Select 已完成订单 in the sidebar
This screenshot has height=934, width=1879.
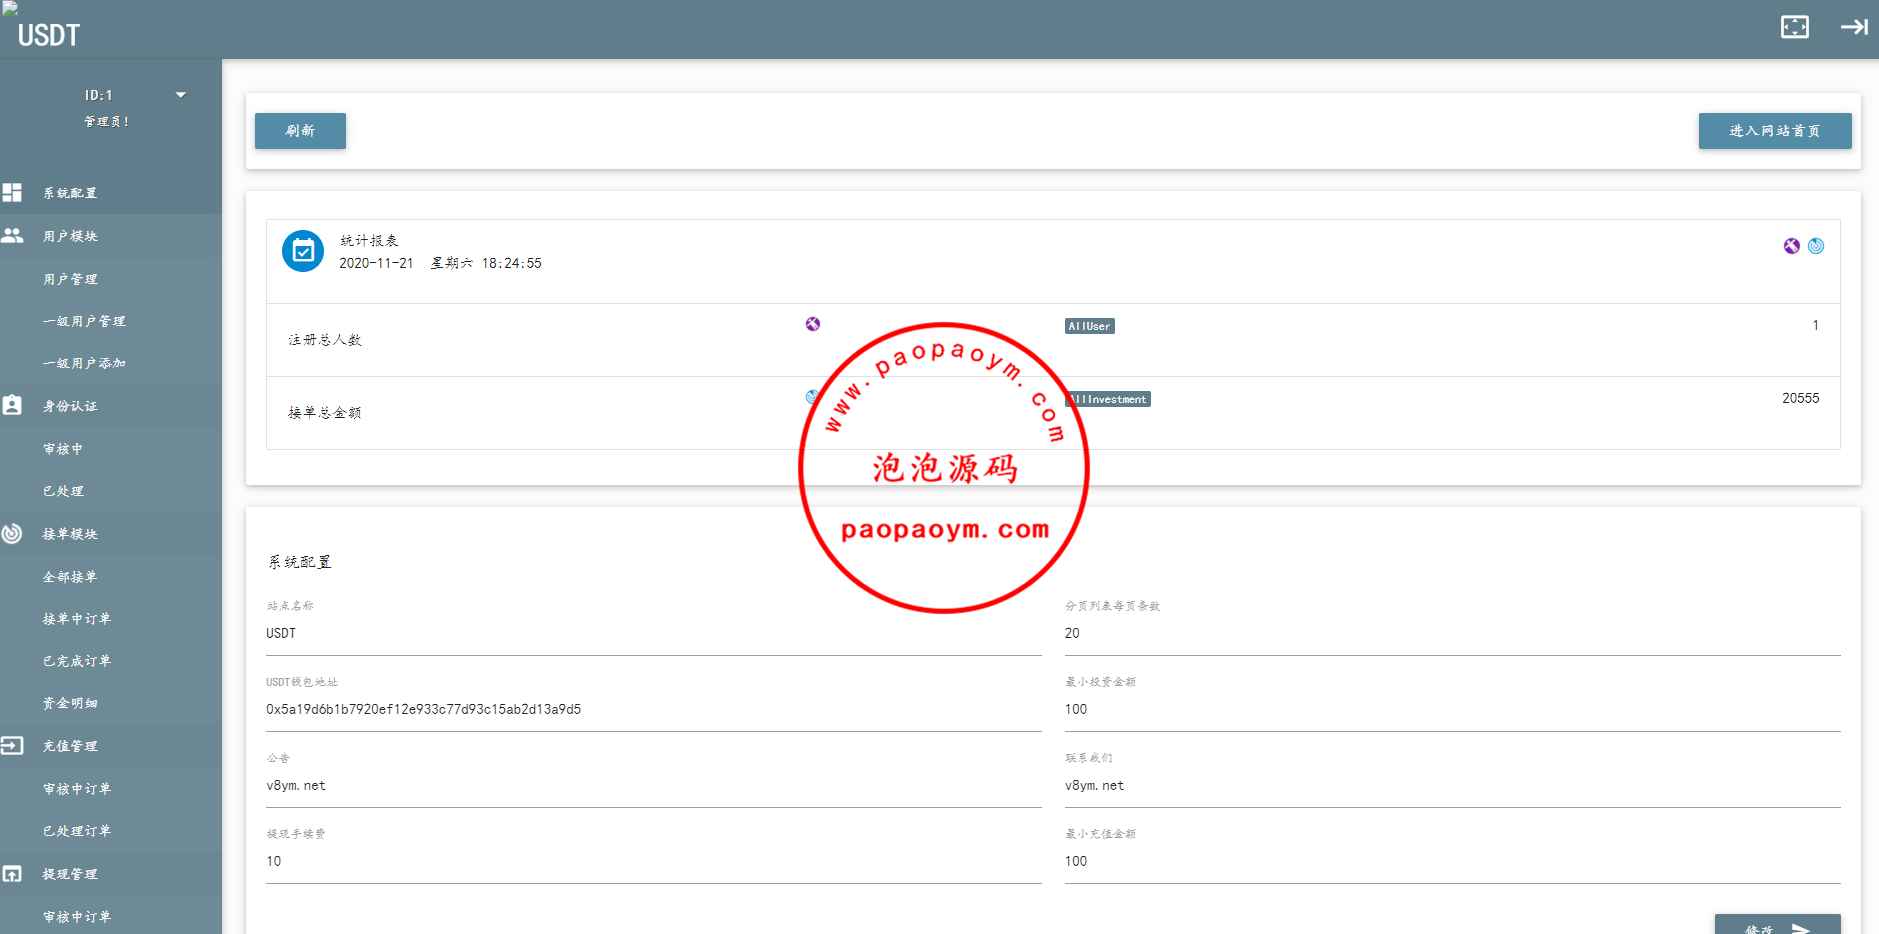77,661
